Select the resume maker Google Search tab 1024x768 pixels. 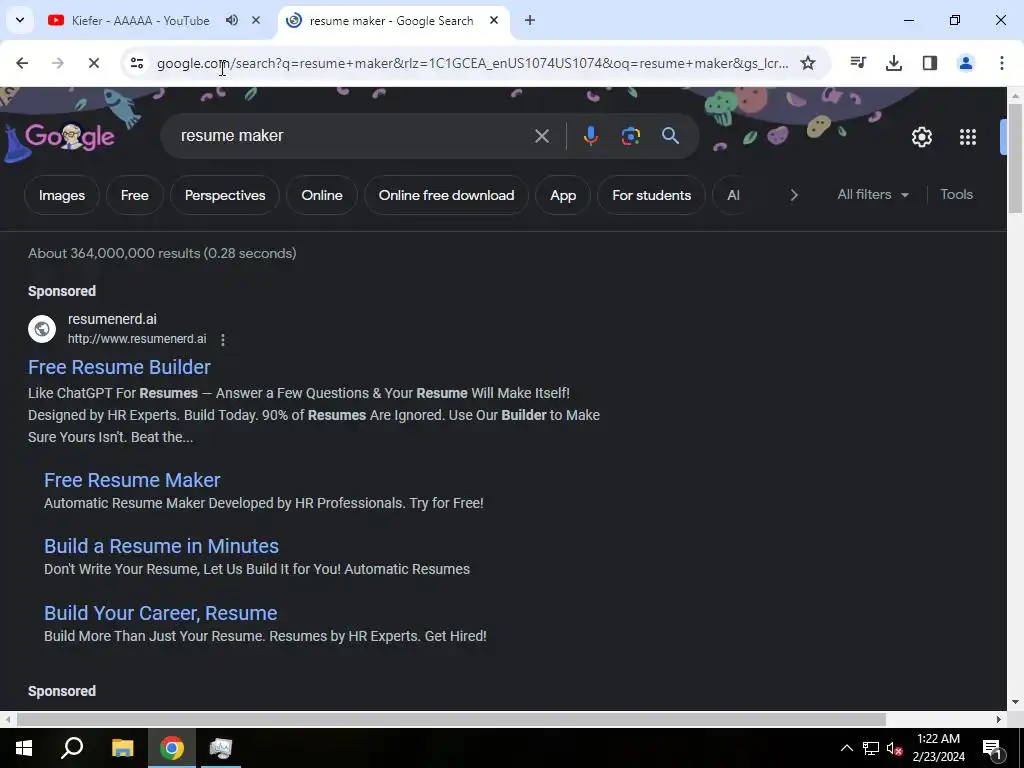click(x=391, y=21)
